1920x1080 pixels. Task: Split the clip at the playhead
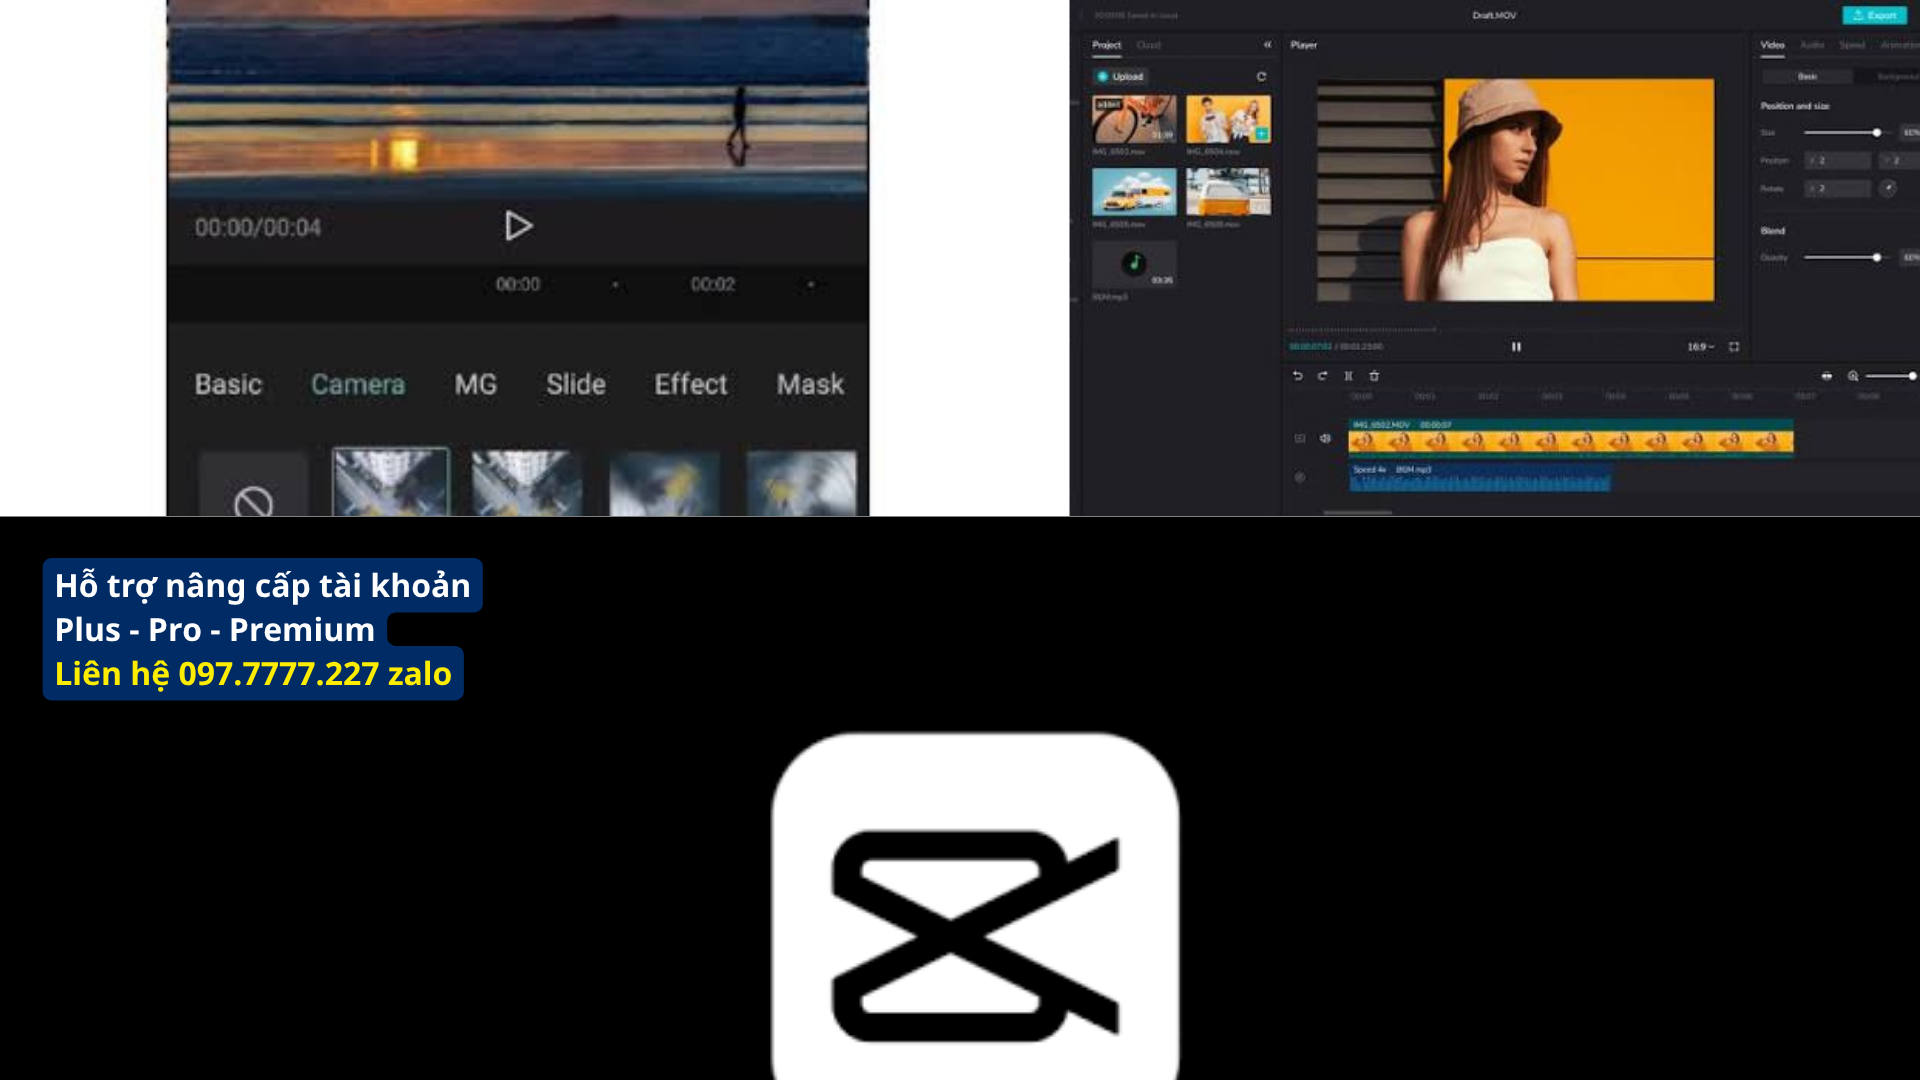[1348, 376]
